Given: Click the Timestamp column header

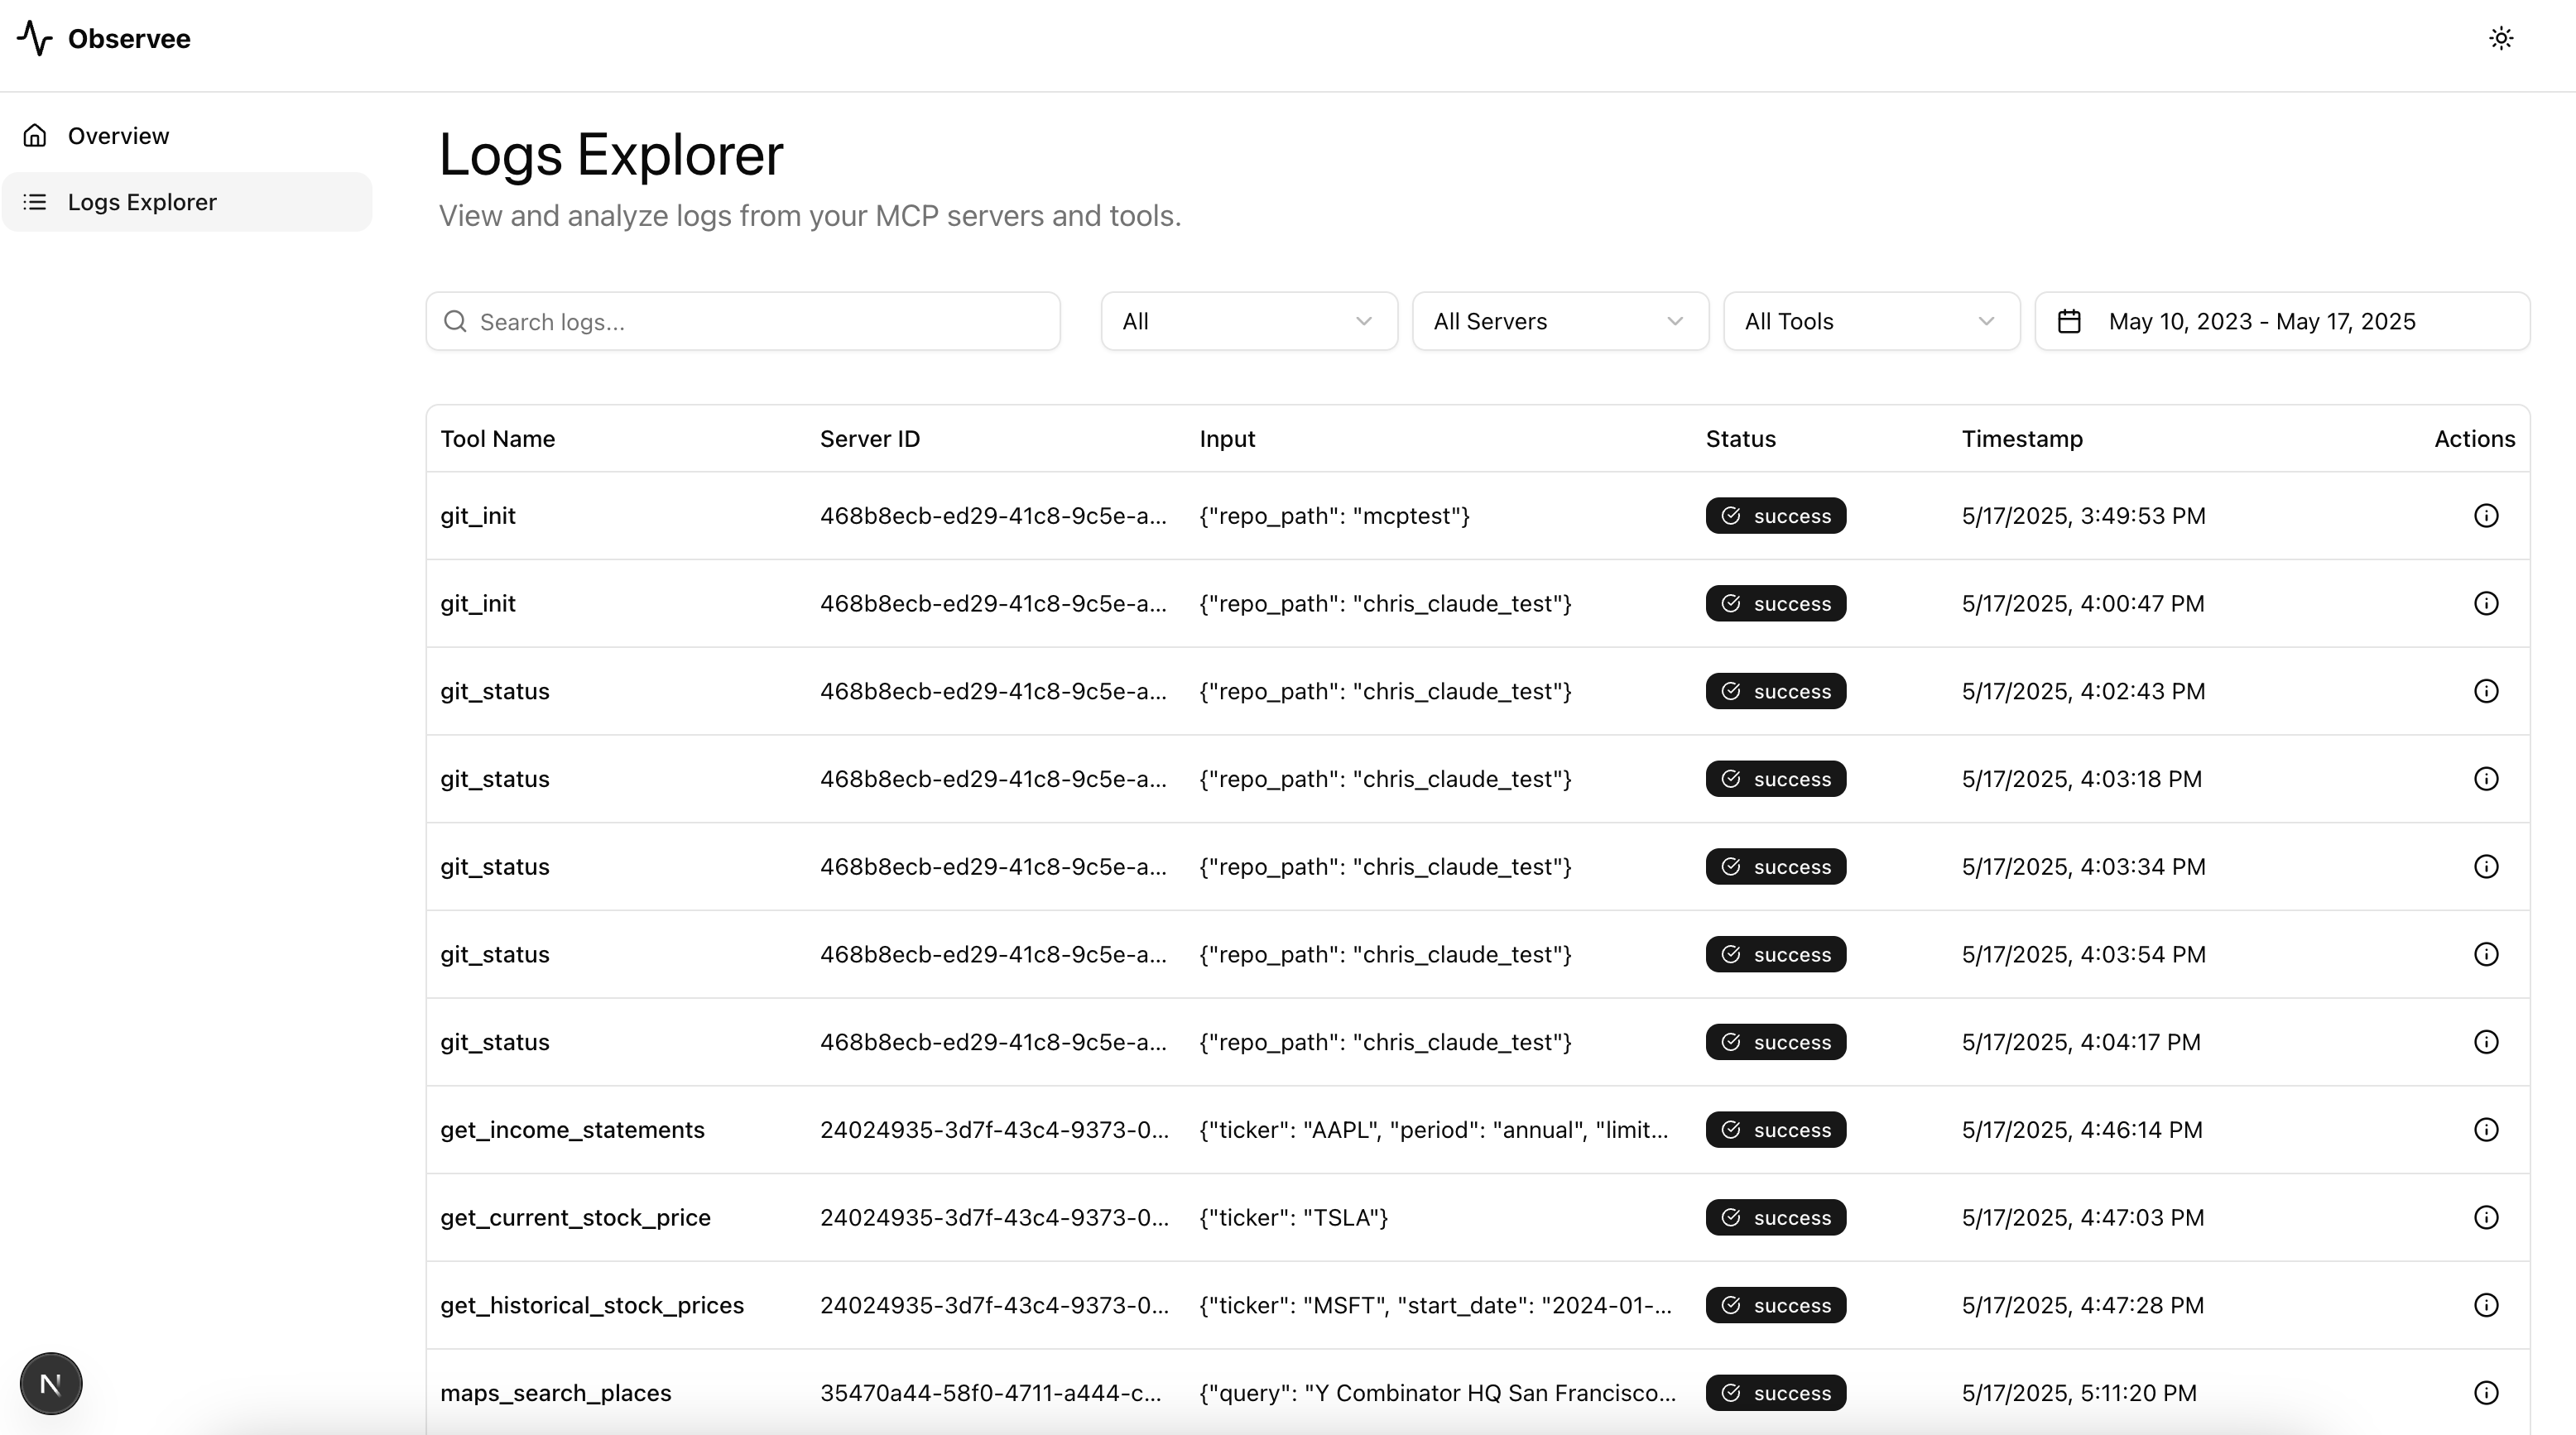Looking at the screenshot, I should (2022, 439).
